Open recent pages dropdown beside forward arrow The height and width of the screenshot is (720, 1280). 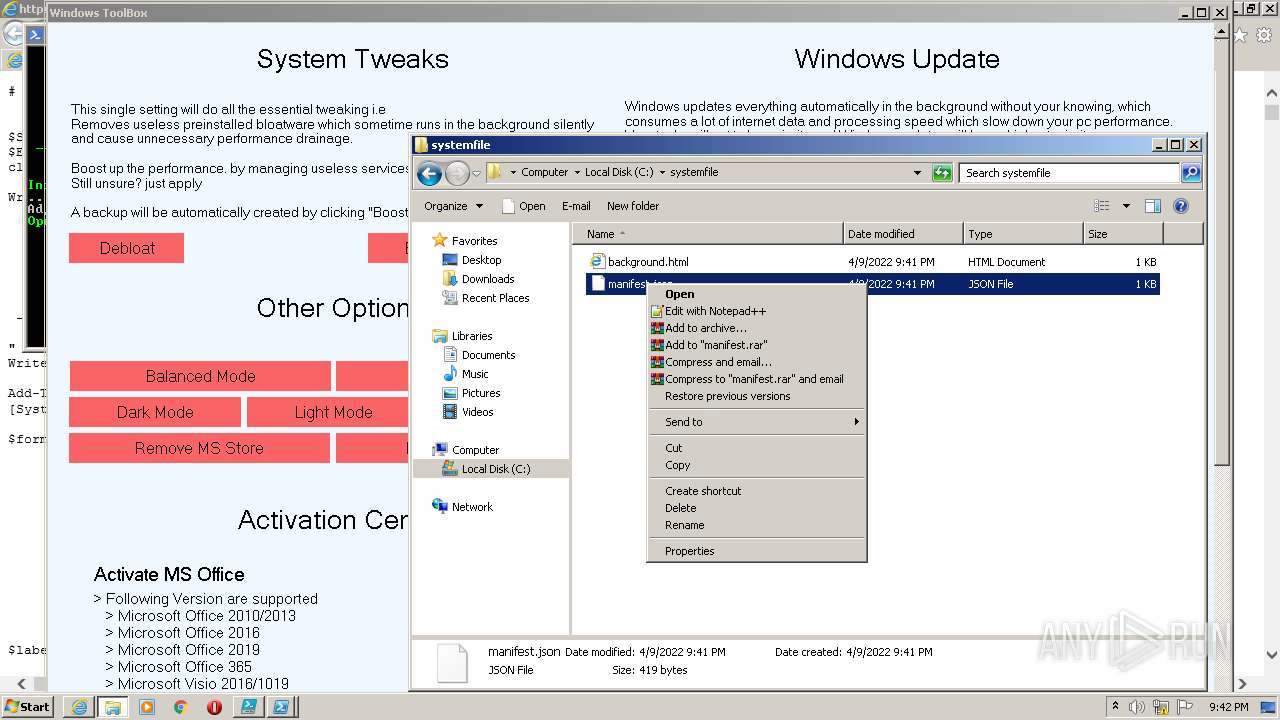[x=476, y=173]
